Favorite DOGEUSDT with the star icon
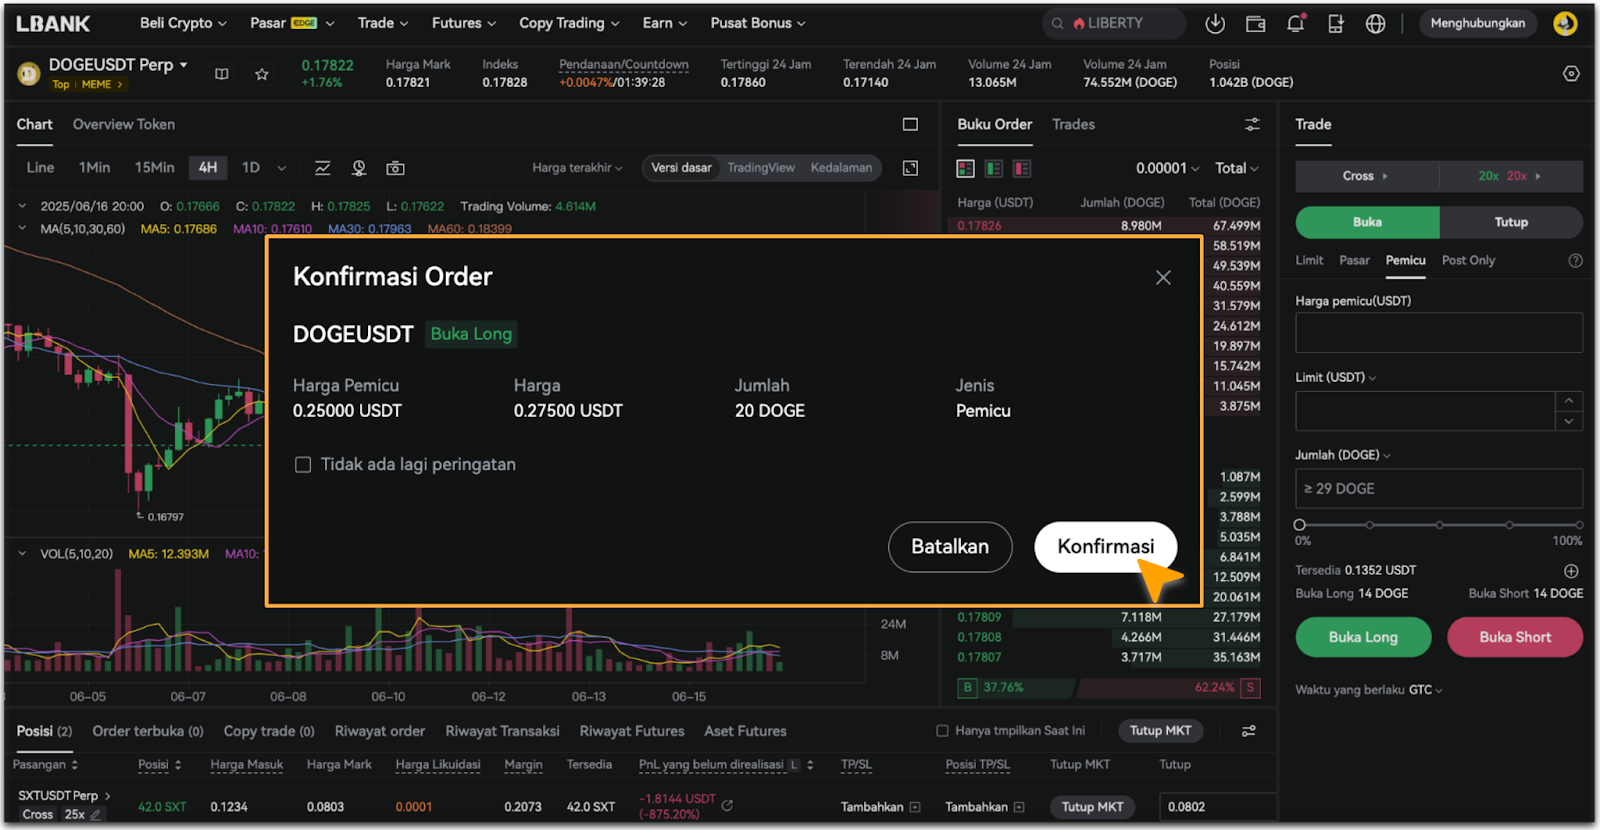Viewport: 1600px width, 830px height. pyautogui.click(x=261, y=74)
